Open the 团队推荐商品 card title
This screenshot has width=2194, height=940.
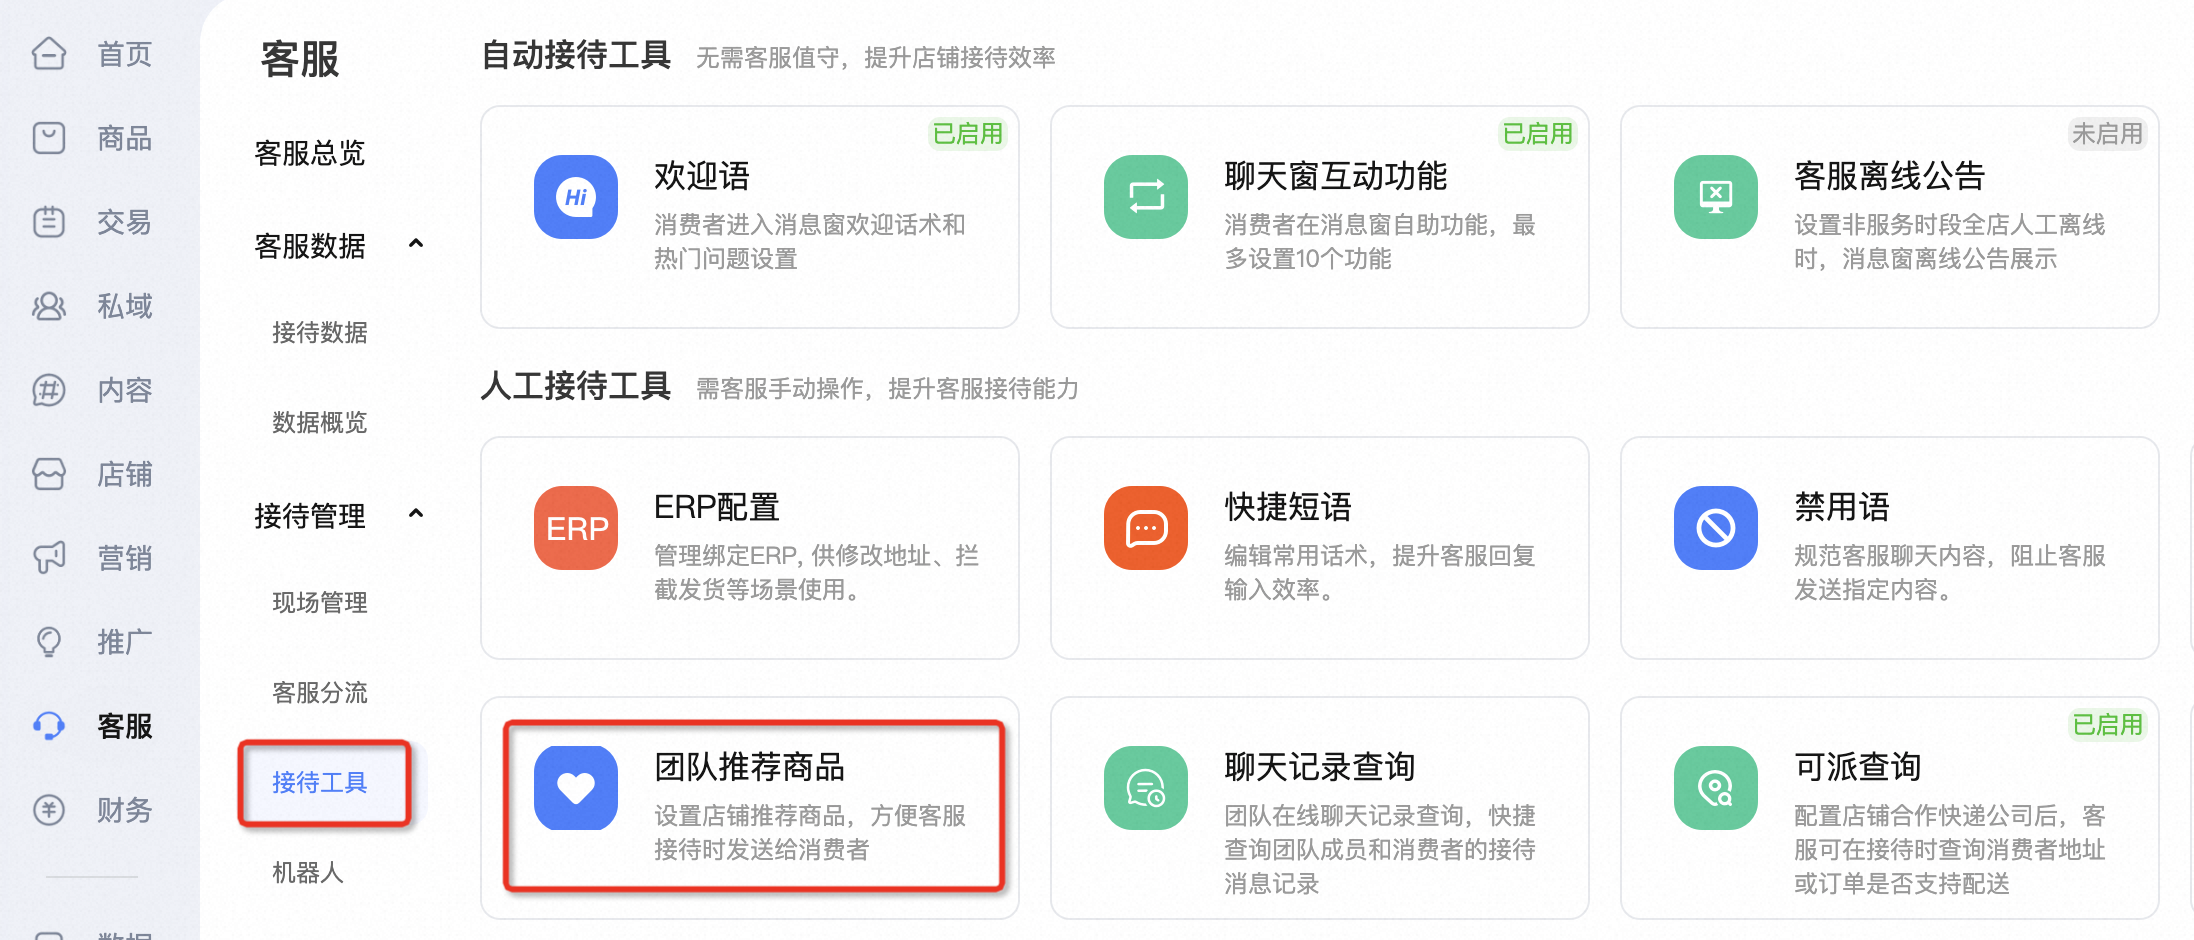[x=749, y=767]
